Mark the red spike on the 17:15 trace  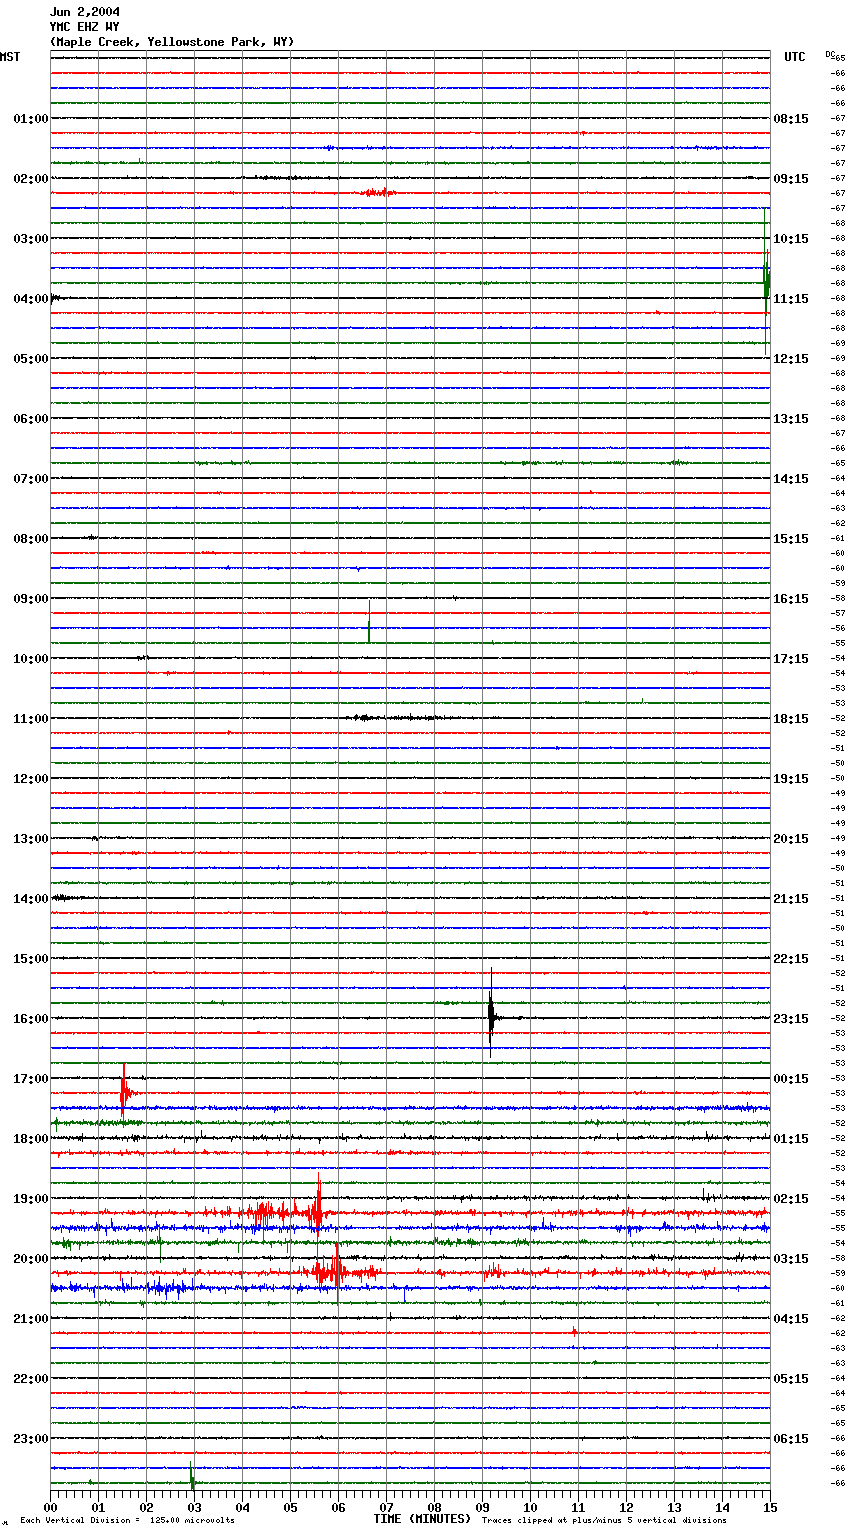click(124, 1091)
